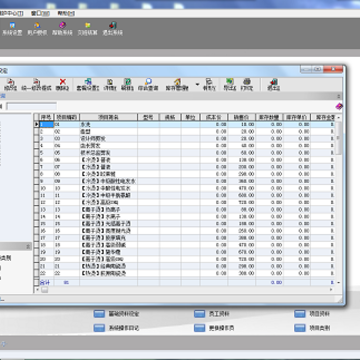360x360 pixels.
Task: Click the purple book icon above the grid
Action: (339, 106)
